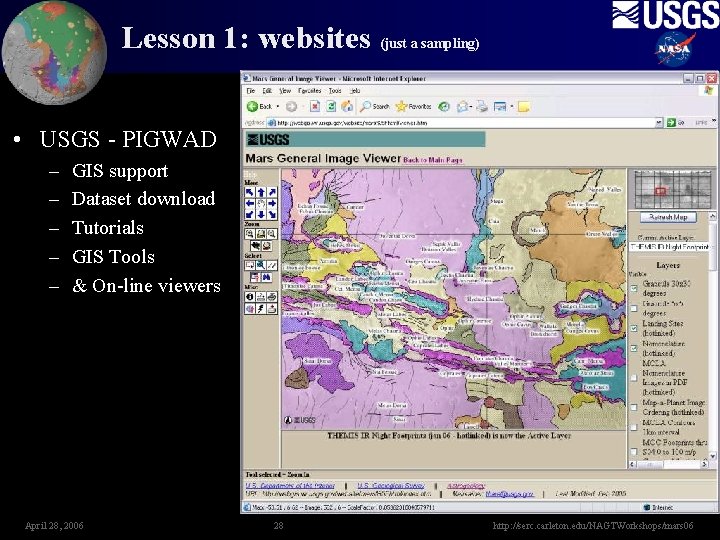The height and width of the screenshot is (540, 720).
Task: Expand the Links toolbar chevron
Action: (714, 121)
